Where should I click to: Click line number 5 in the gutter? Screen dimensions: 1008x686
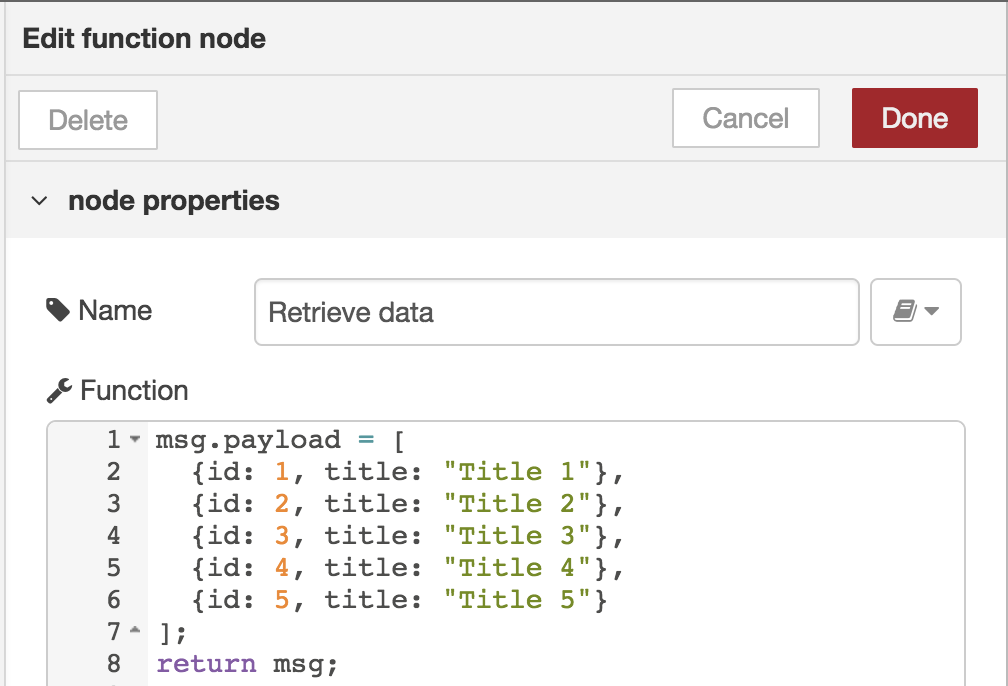point(114,568)
